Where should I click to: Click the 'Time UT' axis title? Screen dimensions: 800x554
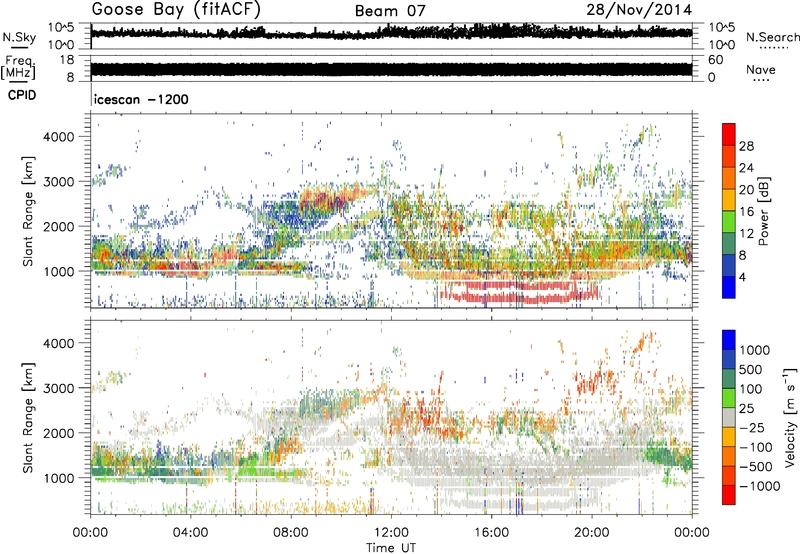391,548
